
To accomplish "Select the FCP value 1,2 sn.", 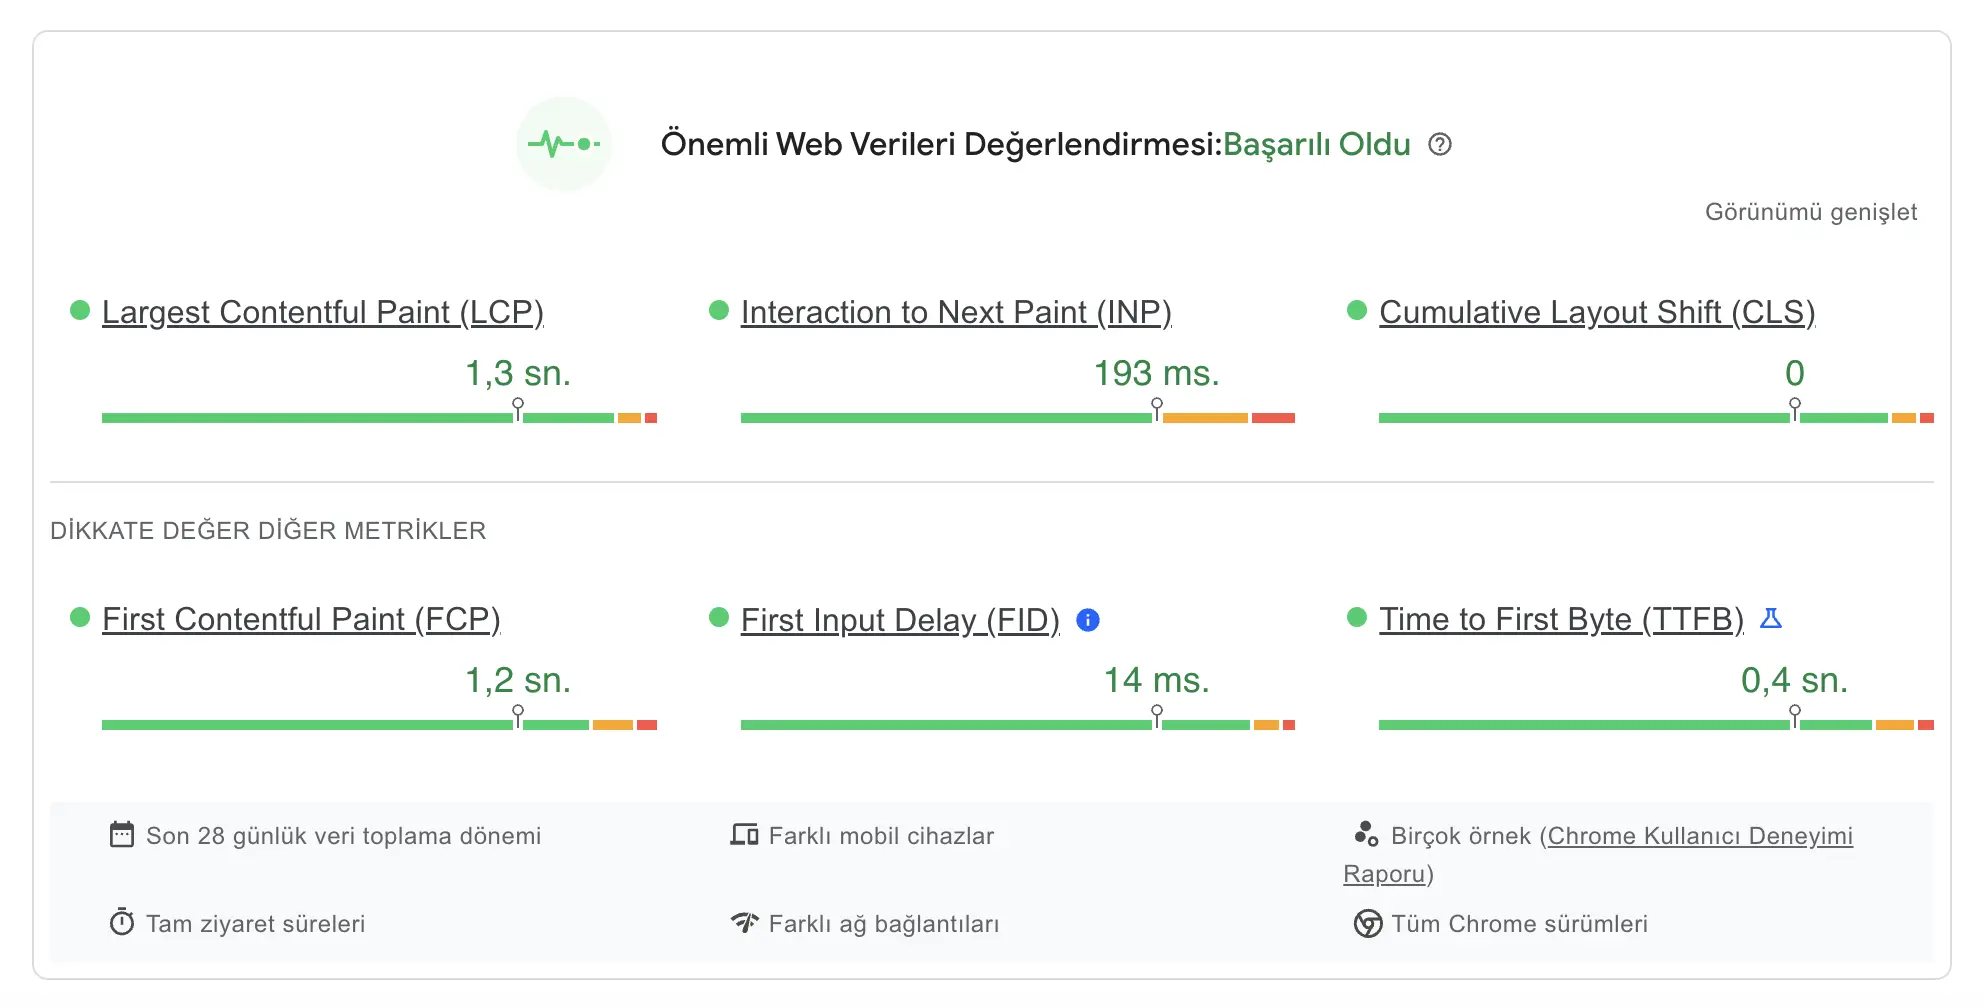I will pyautogui.click(x=518, y=680).
